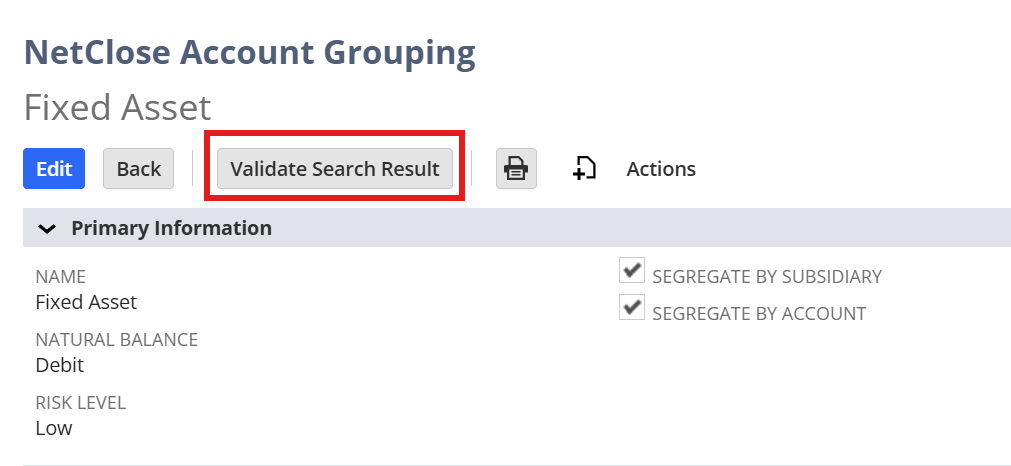Toggle the Segregate by Account checkbox
Screen dimensions: 1011x466
click(x=631, y=308)
